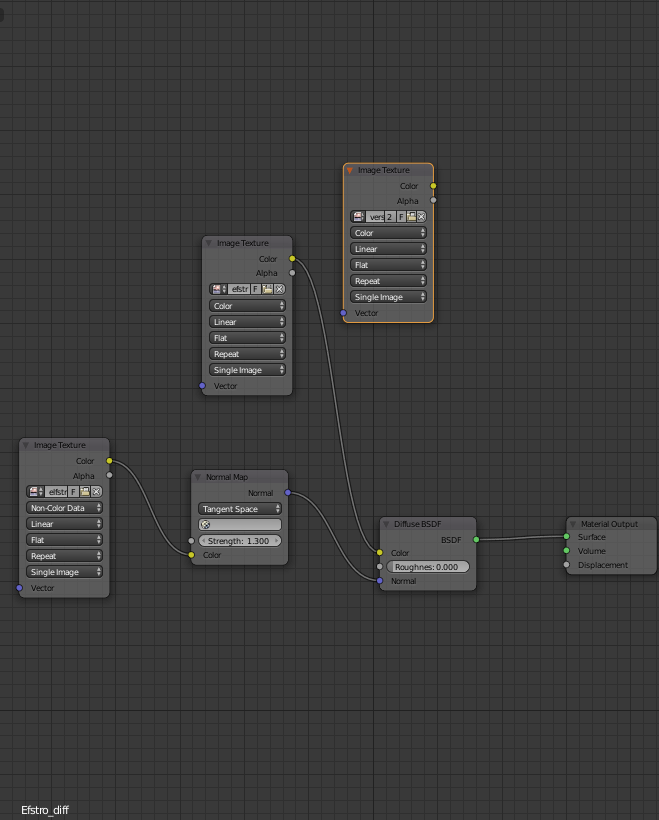Click the Alpha socket of the middle efstr texture node
659x820 pixels.
tap(292, 272)
